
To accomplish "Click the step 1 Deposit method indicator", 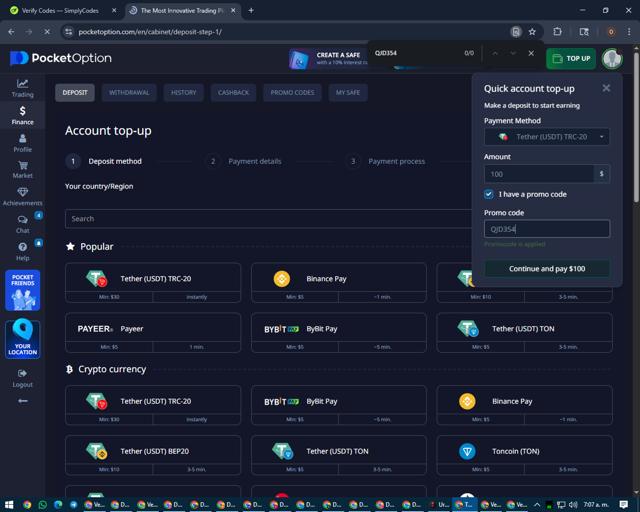I will tap(104, 161).
